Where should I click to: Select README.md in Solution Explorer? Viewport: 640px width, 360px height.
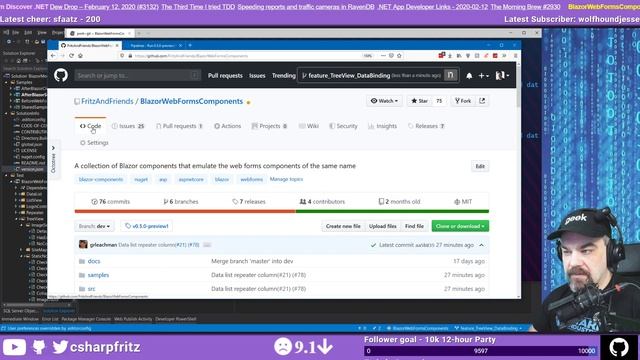point(33,163)
